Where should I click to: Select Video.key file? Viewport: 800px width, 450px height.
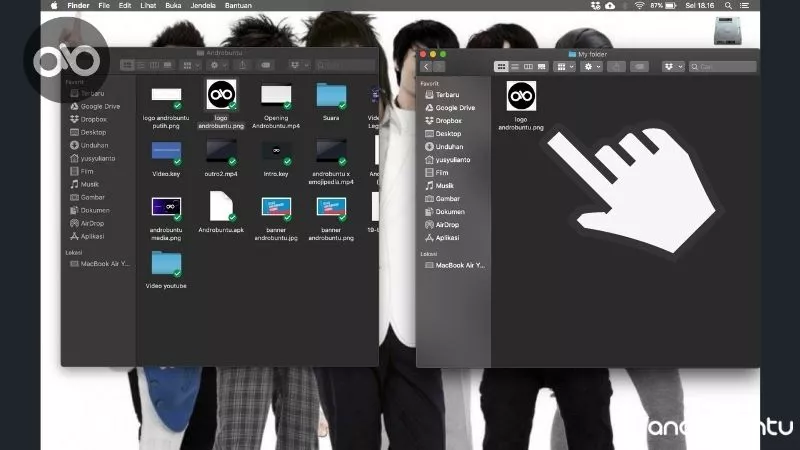(166, 159)
